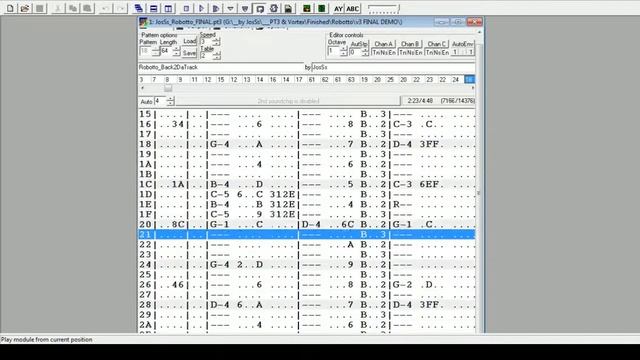The image size is (640, 360).
Task: Click the author field containing JosSx
Action: pyautogui.click(x=393, y=67)
